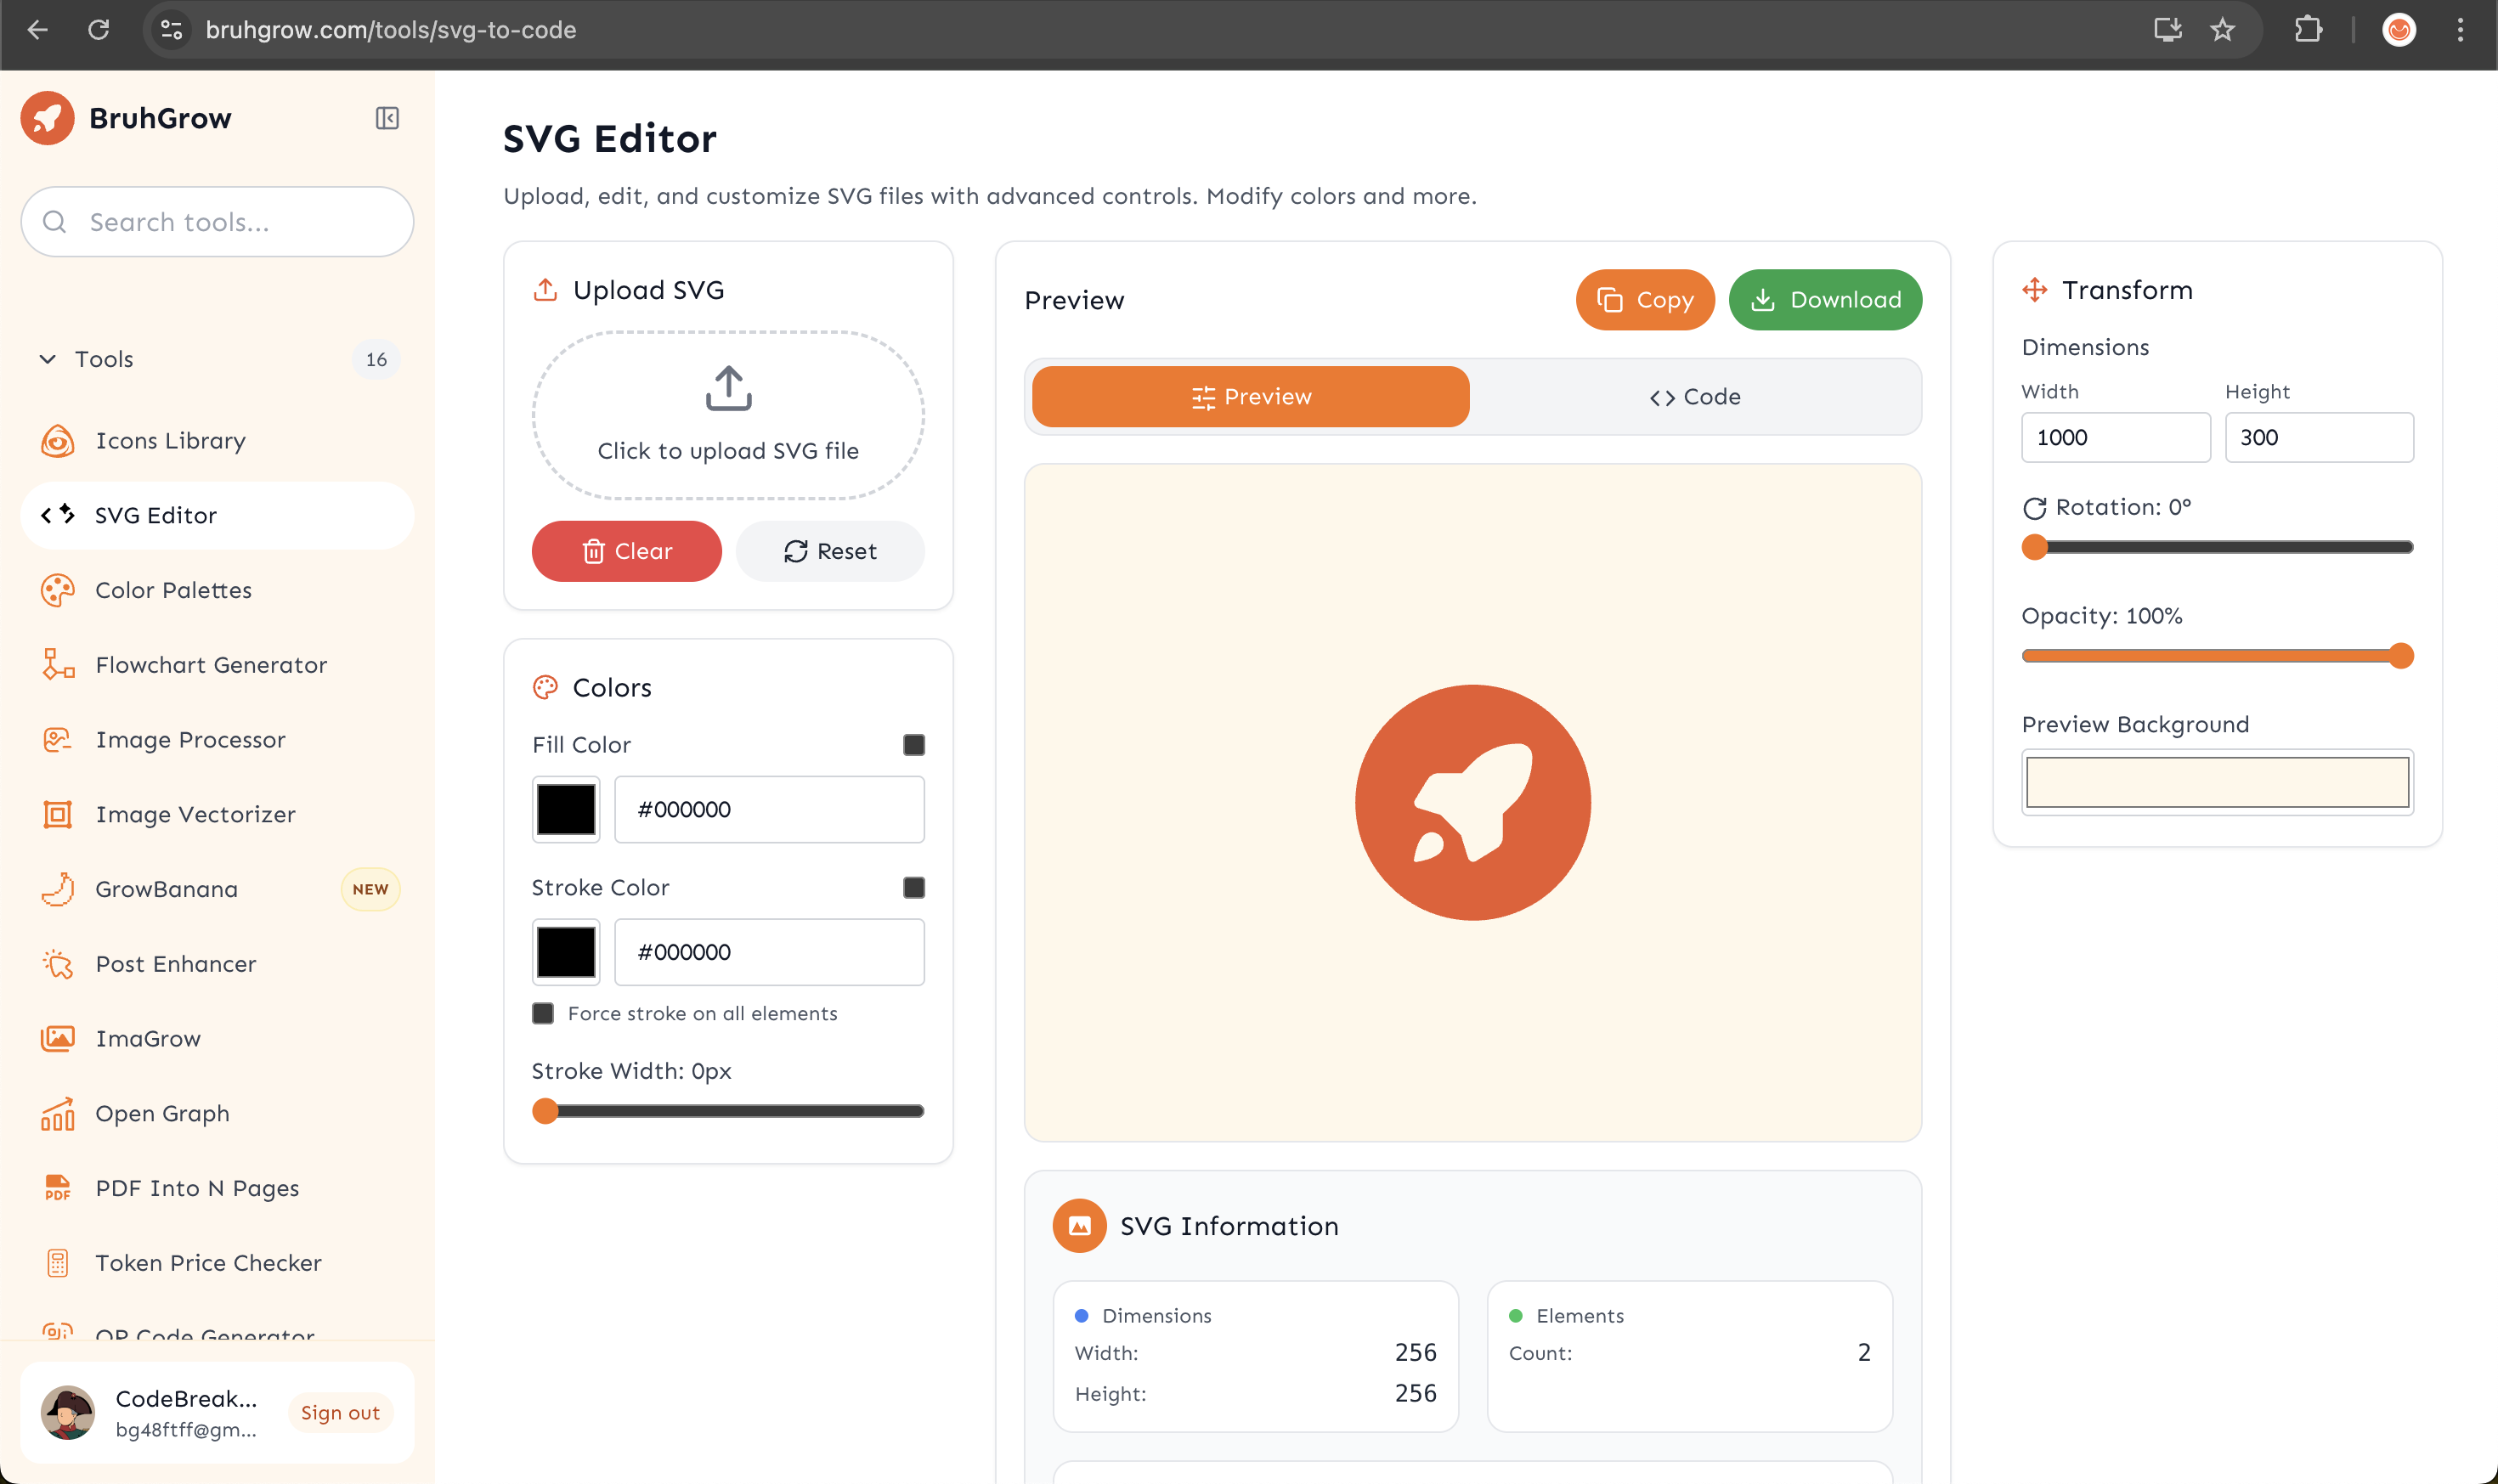
Task: Click the PDF Into N Pages icon
Action: pos(58,1188)
